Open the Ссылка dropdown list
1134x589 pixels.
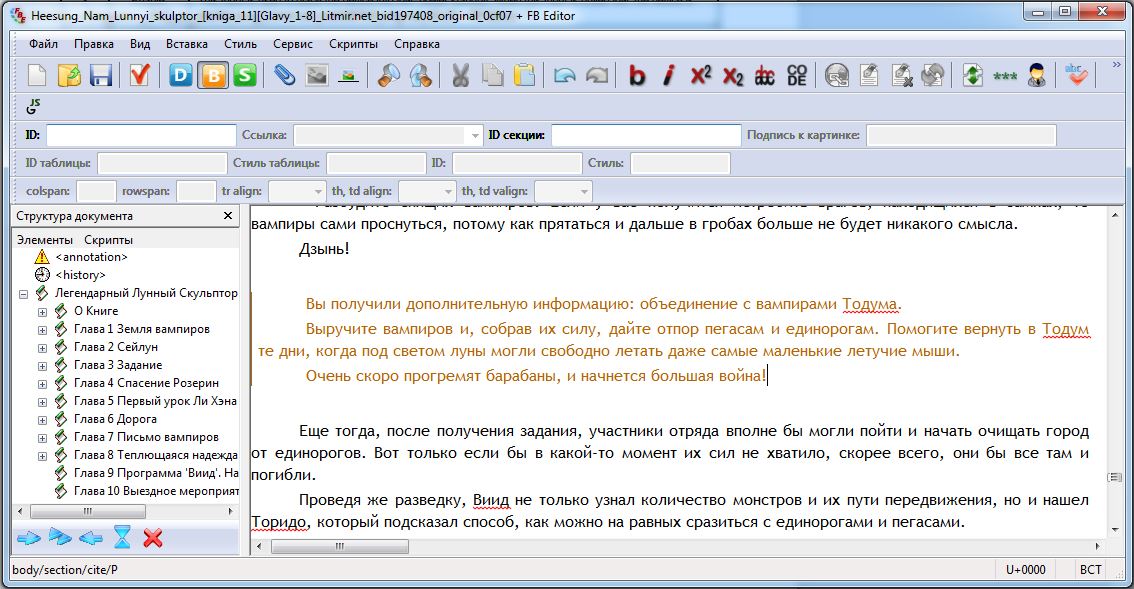click(x=475, y=135)
